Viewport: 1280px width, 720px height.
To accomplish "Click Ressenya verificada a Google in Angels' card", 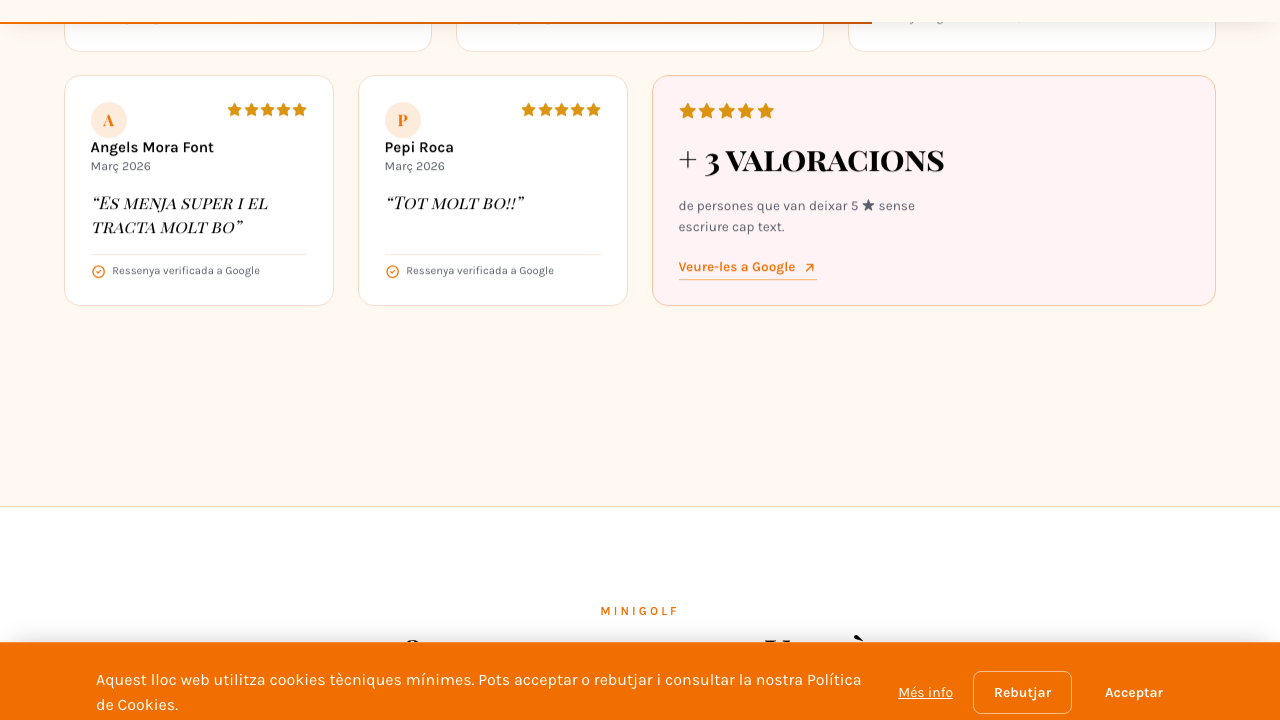I will coord(186,271).
